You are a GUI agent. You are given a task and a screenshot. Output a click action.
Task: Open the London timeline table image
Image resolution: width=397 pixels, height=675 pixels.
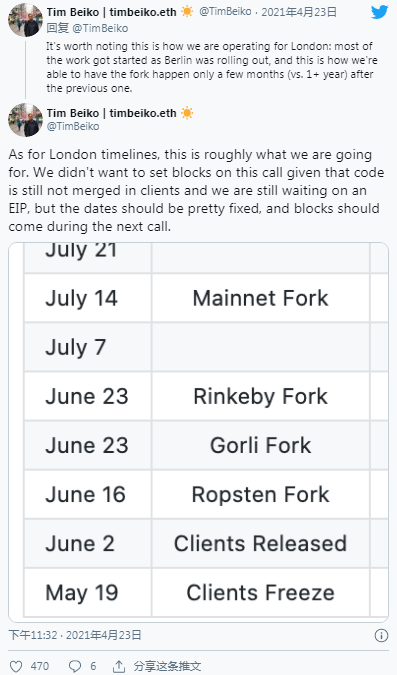pyautogui.click(x=198, y=432)
